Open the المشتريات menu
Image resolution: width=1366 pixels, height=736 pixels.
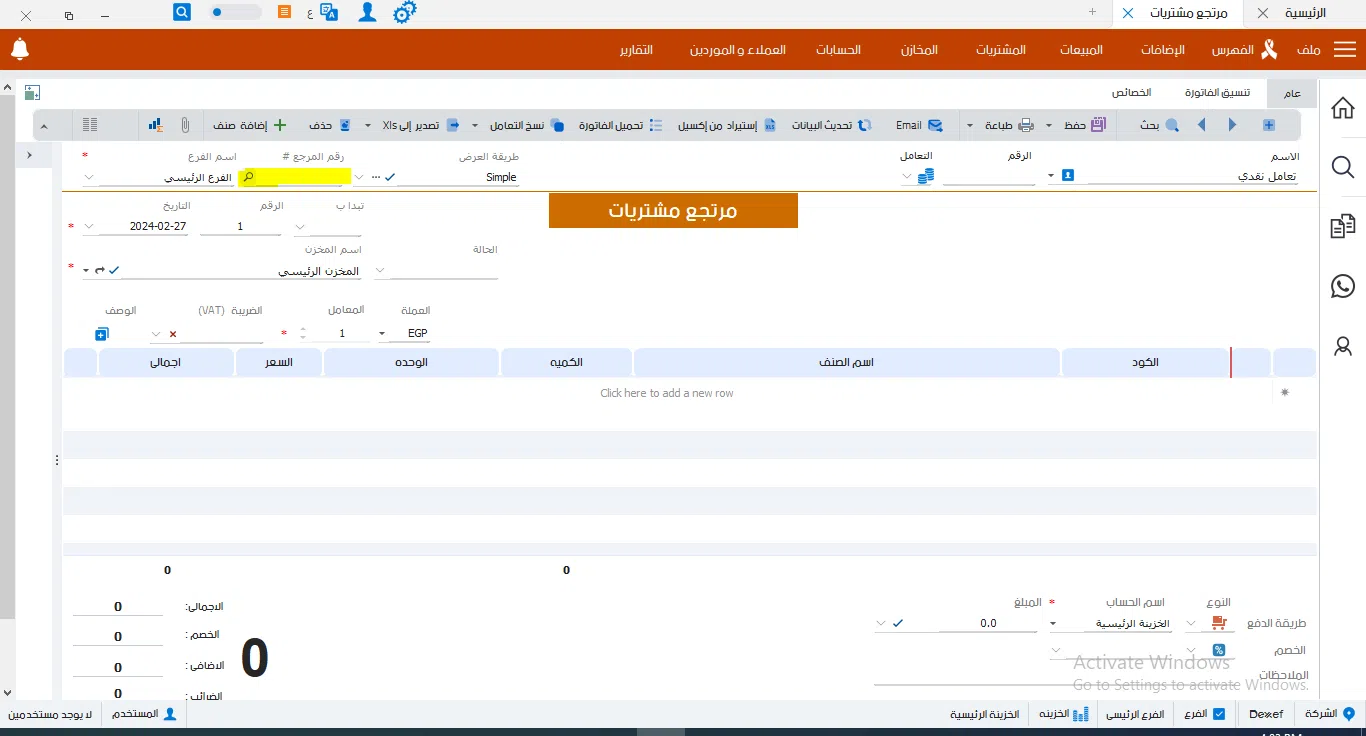tap(1000, 50)
